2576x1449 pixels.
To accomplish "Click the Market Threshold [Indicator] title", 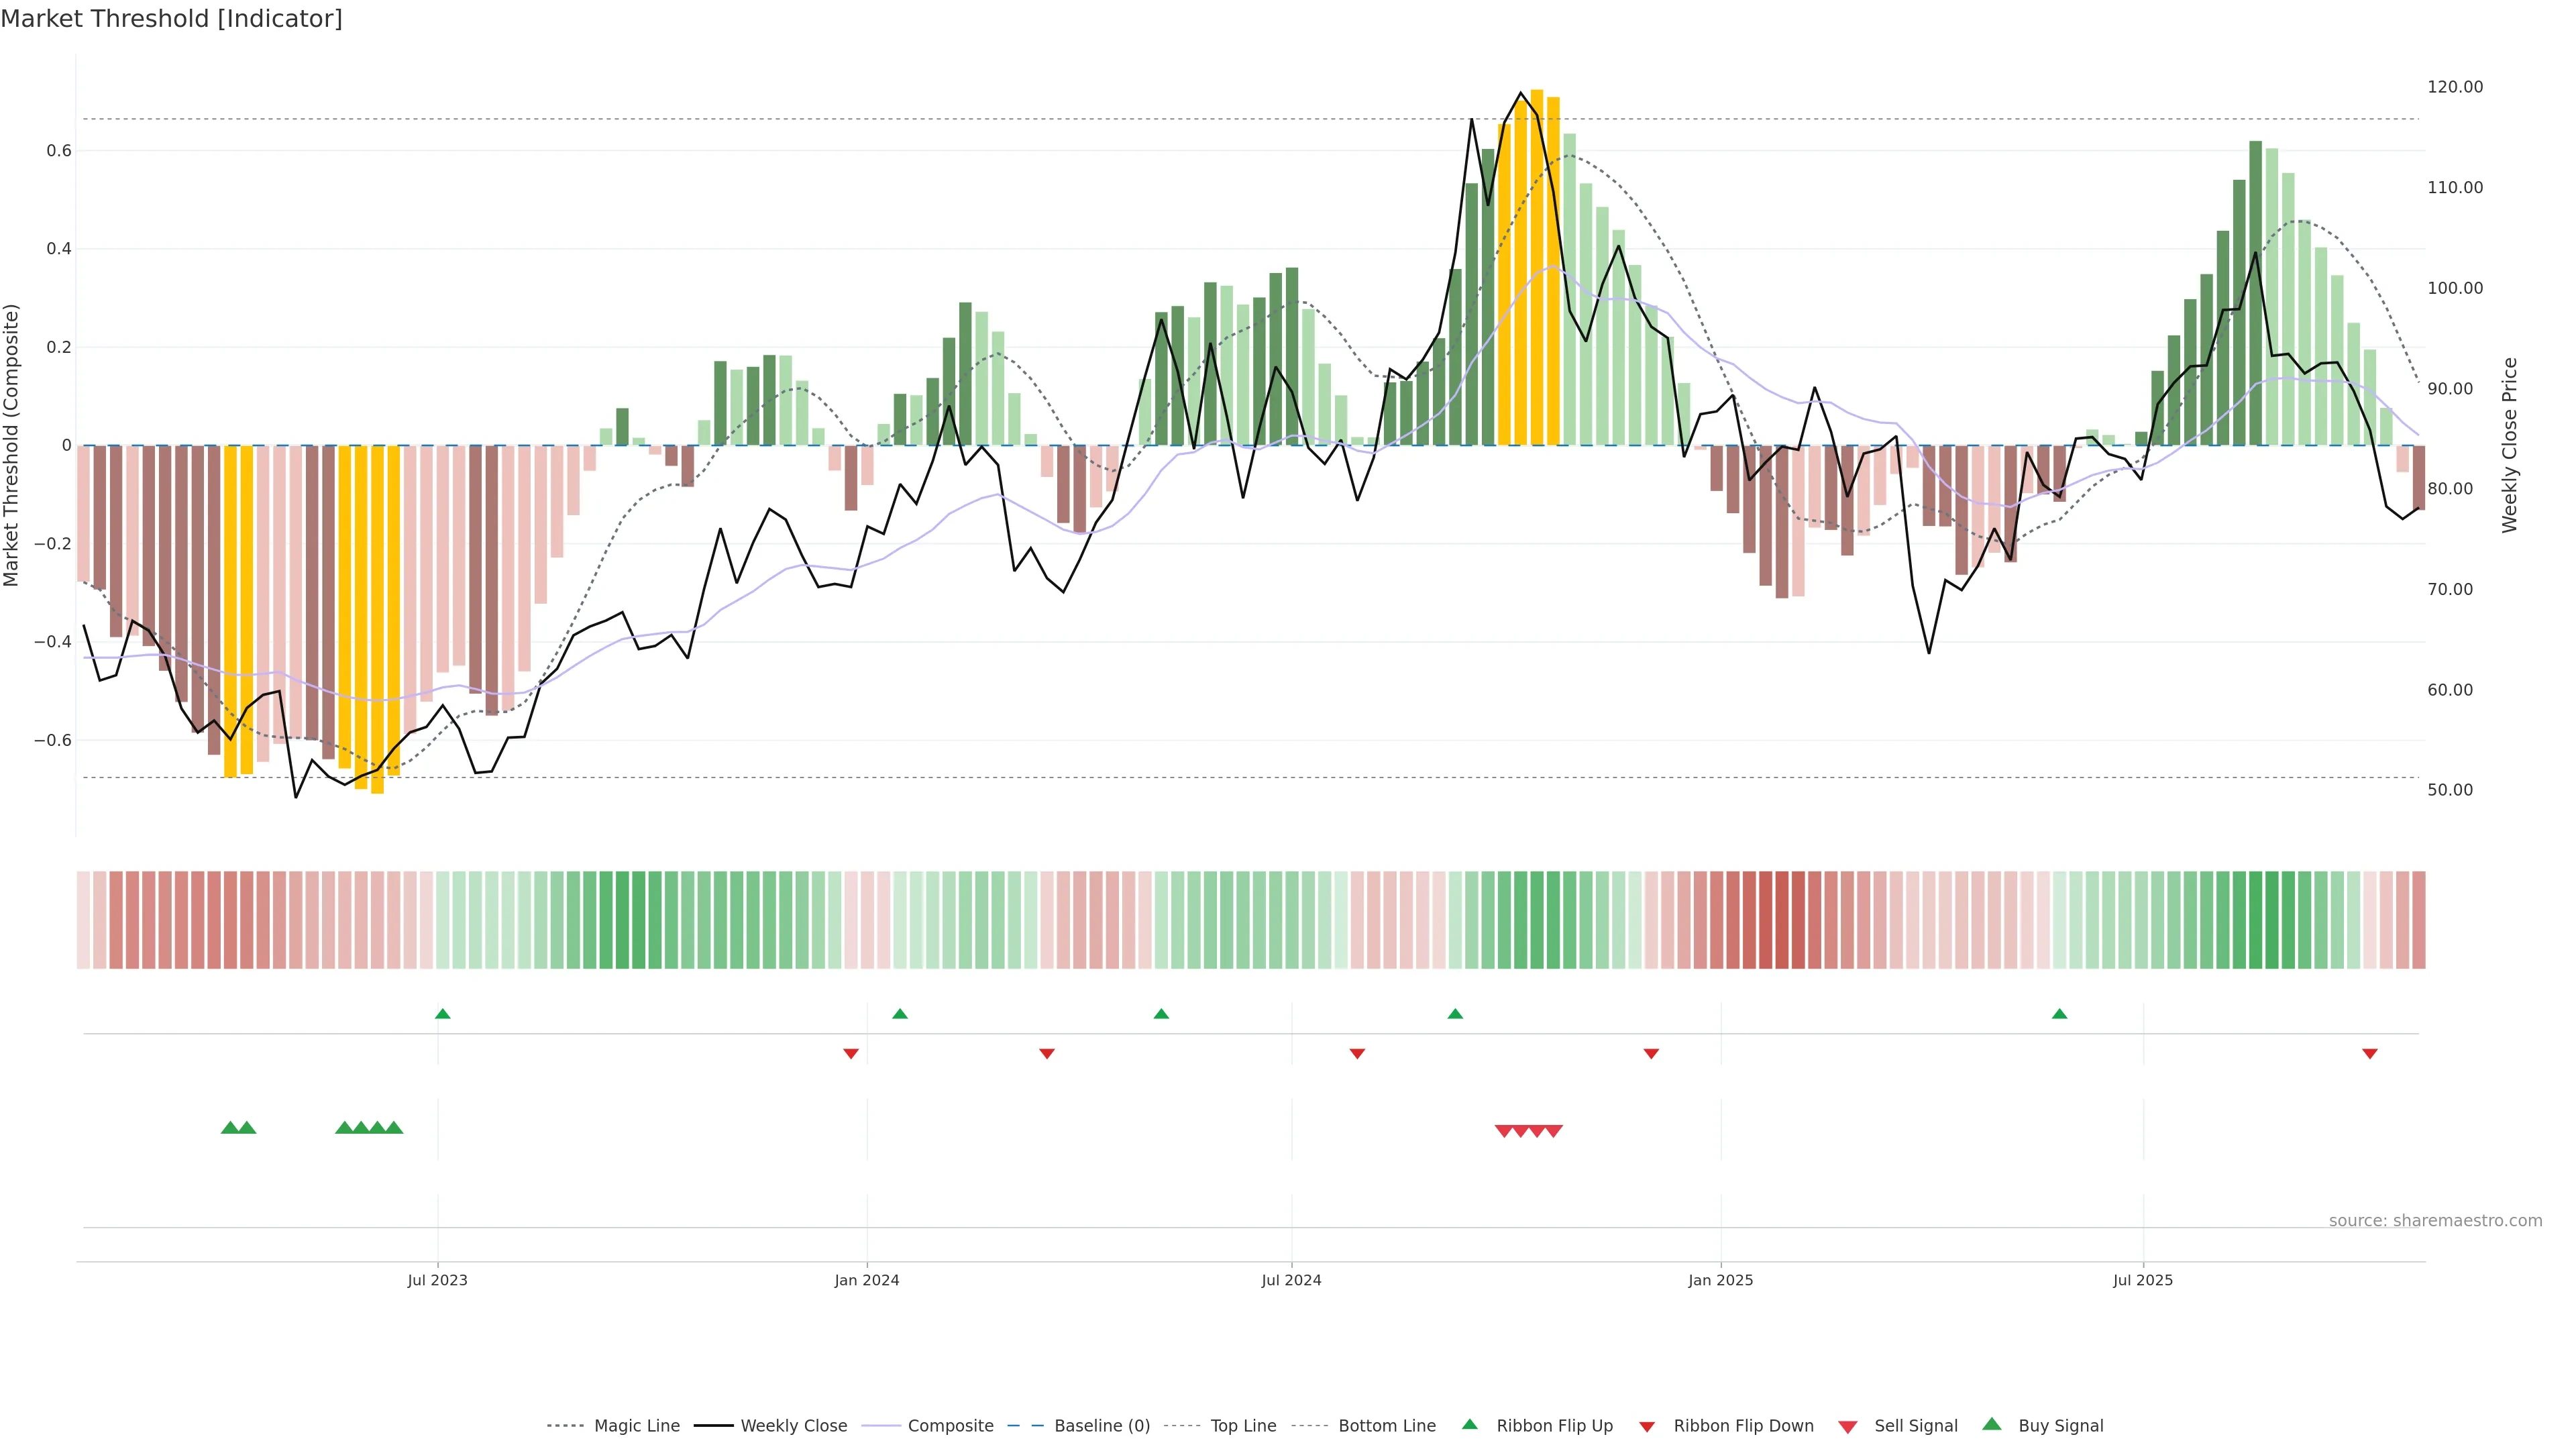I will point(171,18).
